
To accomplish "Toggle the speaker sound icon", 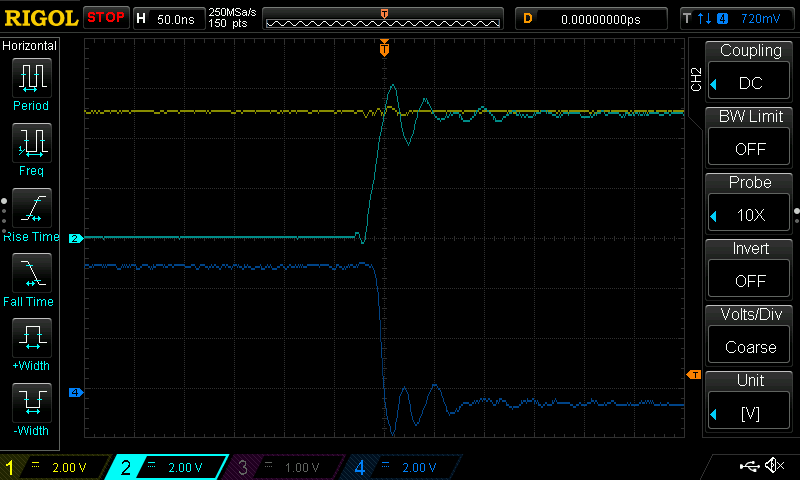I will pos(773,466).
